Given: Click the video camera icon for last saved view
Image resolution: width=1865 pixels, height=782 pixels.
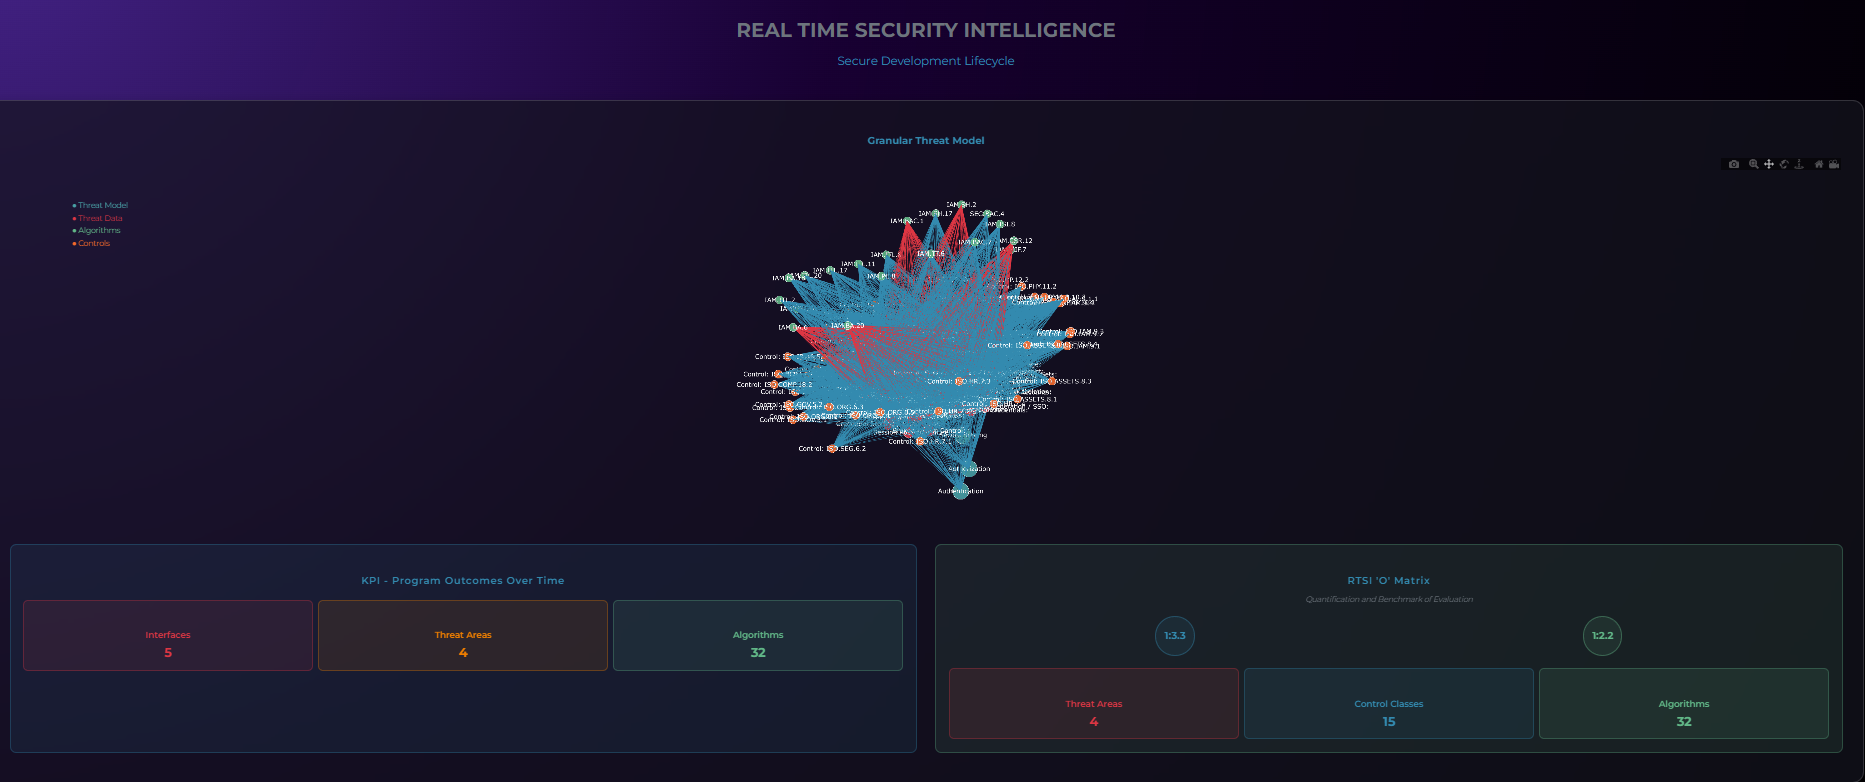Looking at the screenshot, I should (1834, 164).
